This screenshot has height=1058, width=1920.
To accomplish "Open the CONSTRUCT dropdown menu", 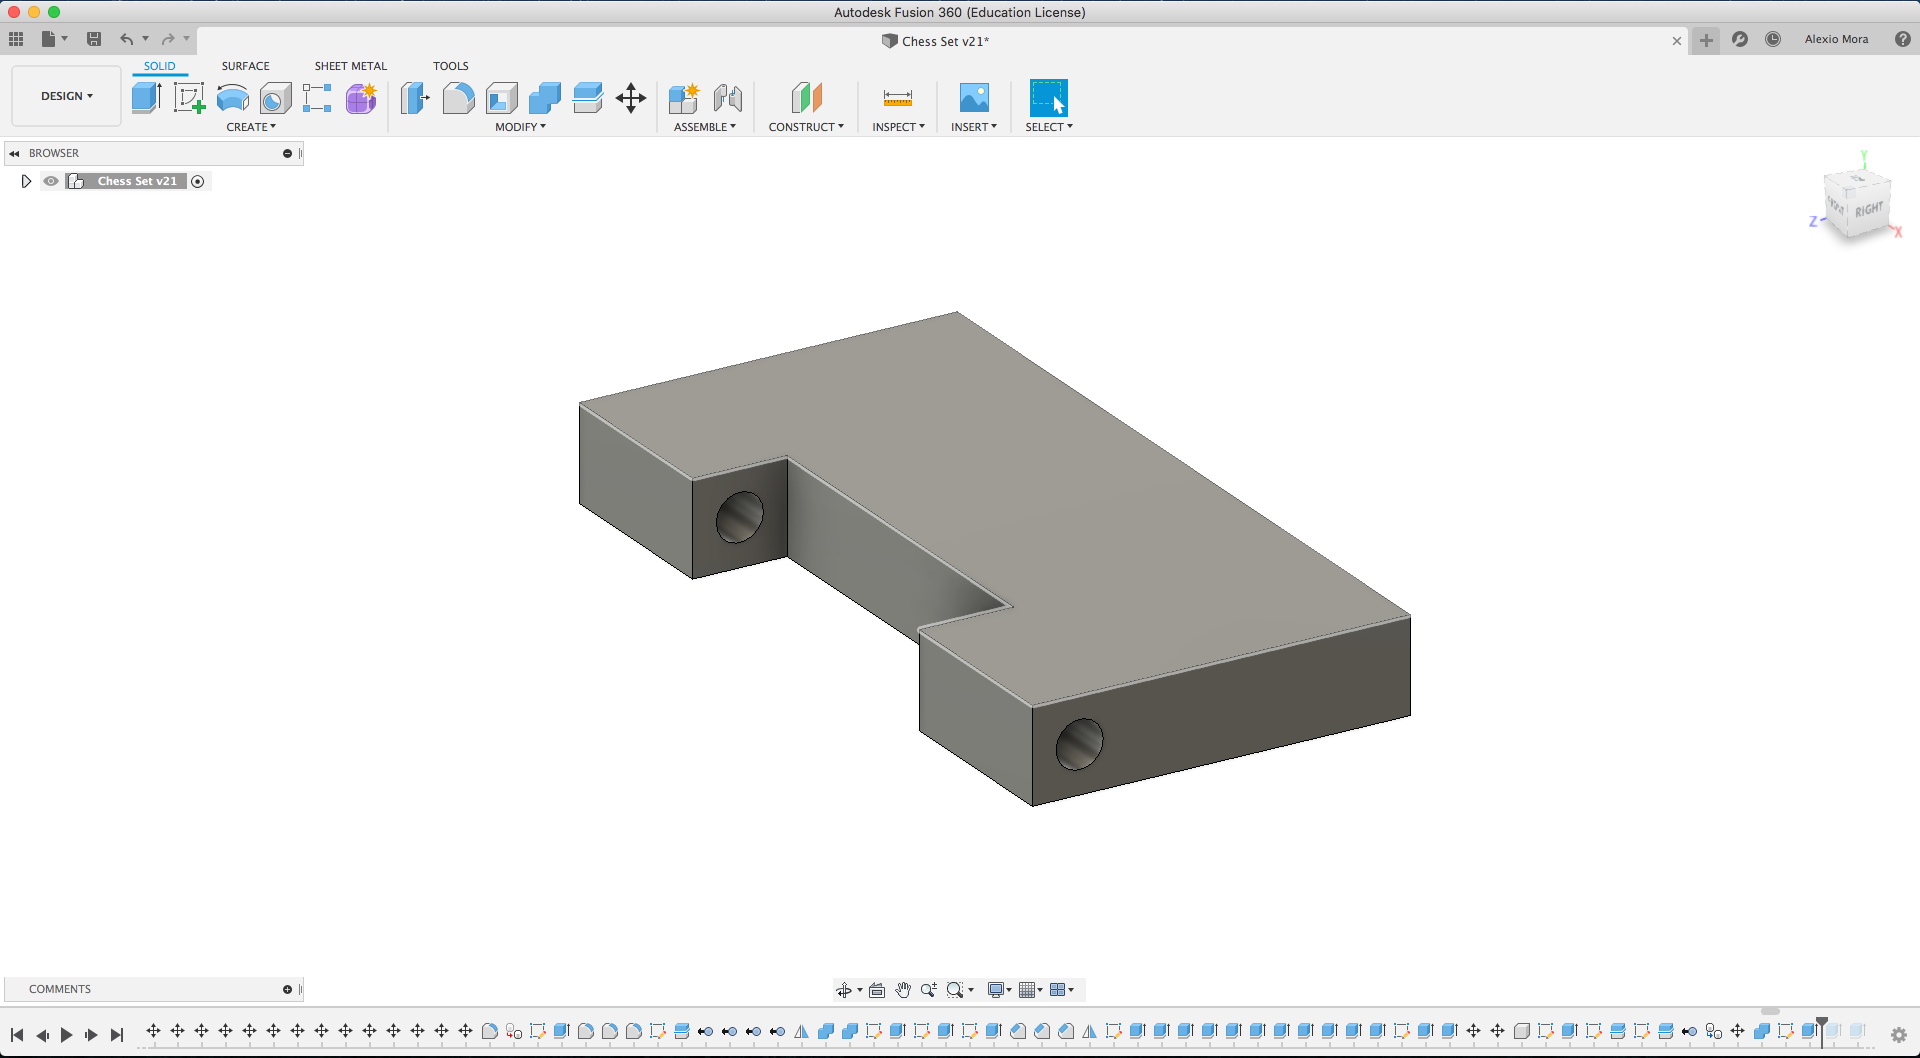I will tap(806, 127).
